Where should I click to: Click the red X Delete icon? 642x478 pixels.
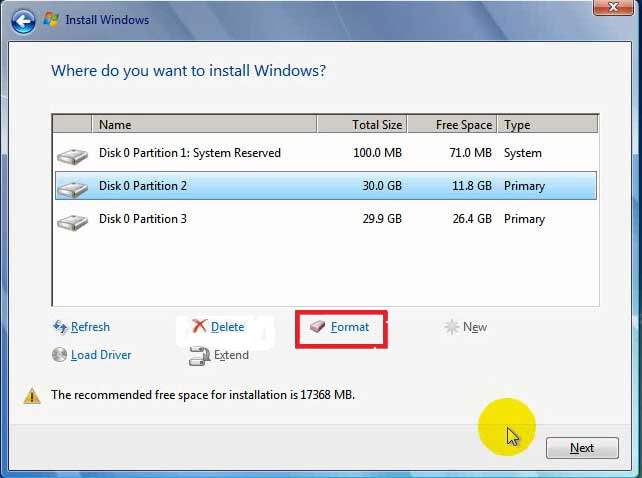[199, 326]
